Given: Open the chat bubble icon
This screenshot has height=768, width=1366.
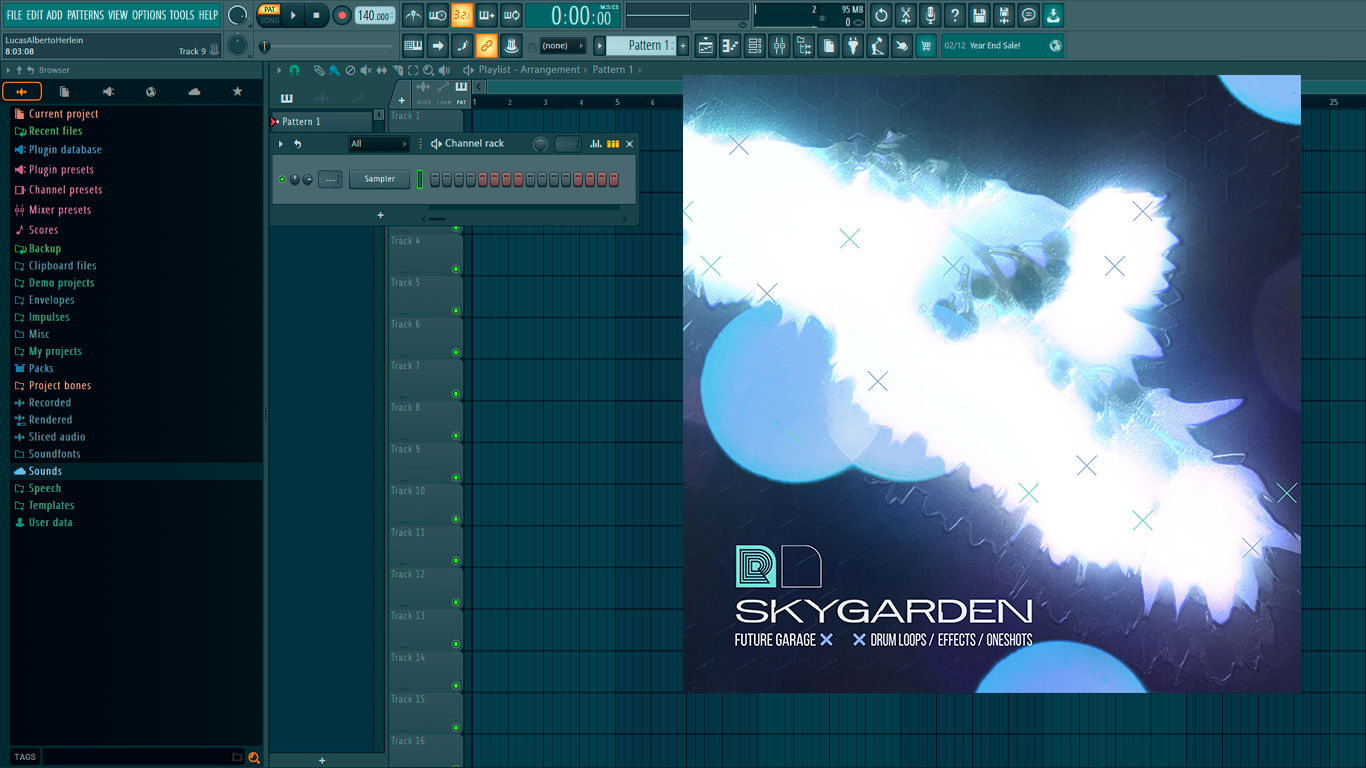Looking at the screenshot, I should pyautogui.click(x=1028, y=15).
